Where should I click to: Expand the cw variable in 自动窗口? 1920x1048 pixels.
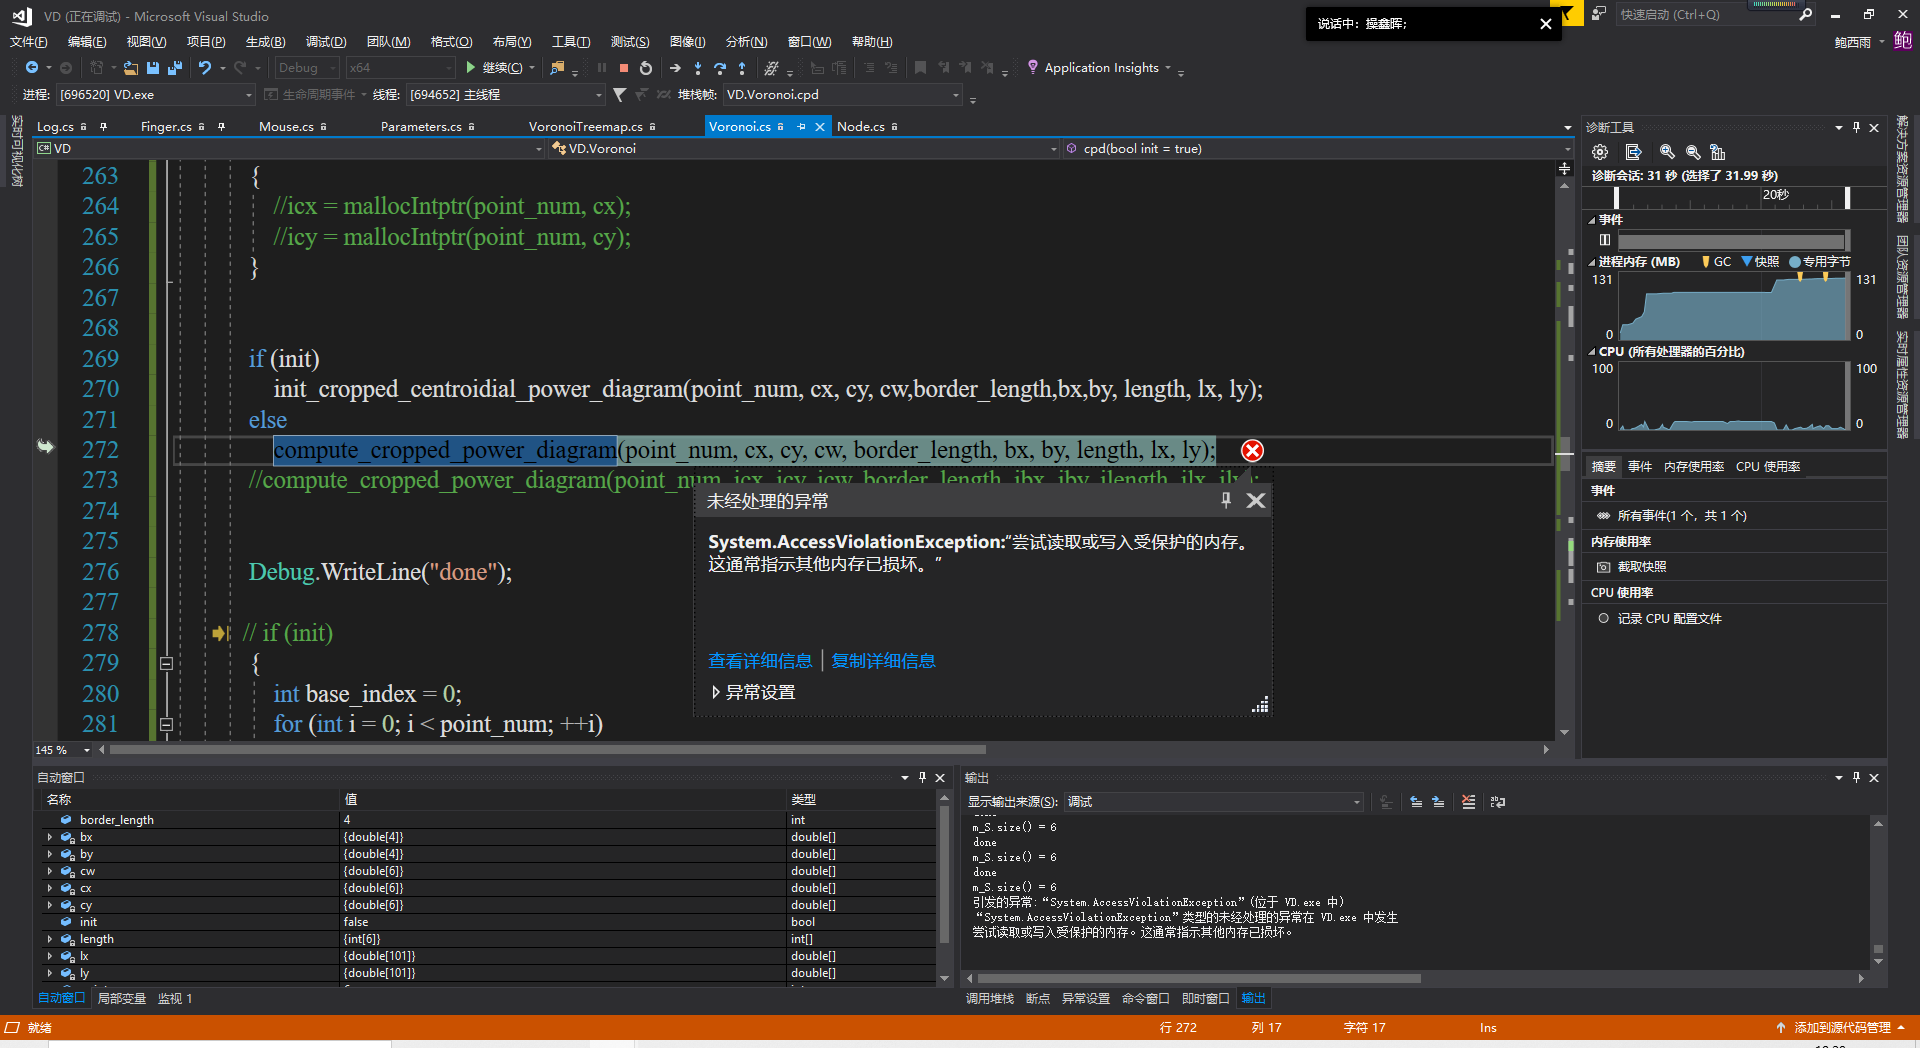pos(51,871)
